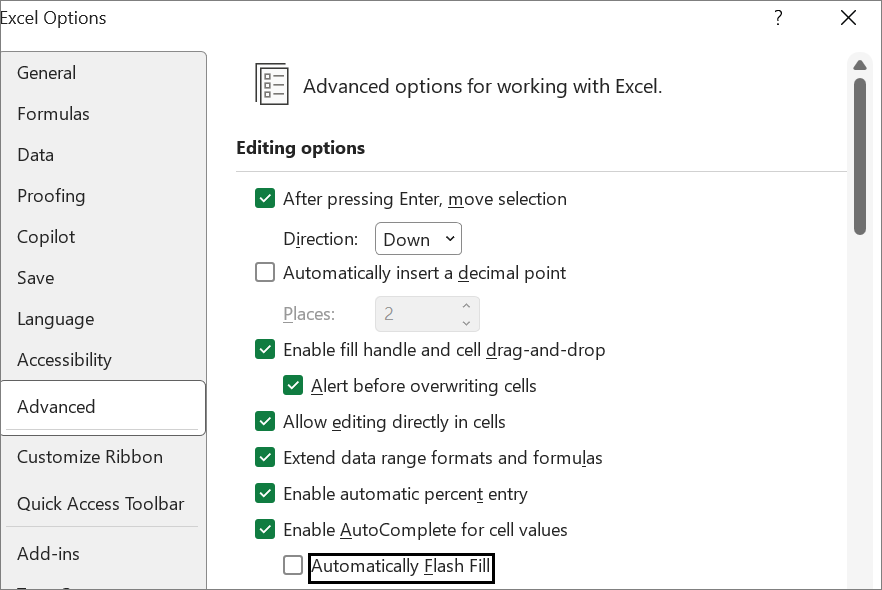Select the Advanced category

104,408
